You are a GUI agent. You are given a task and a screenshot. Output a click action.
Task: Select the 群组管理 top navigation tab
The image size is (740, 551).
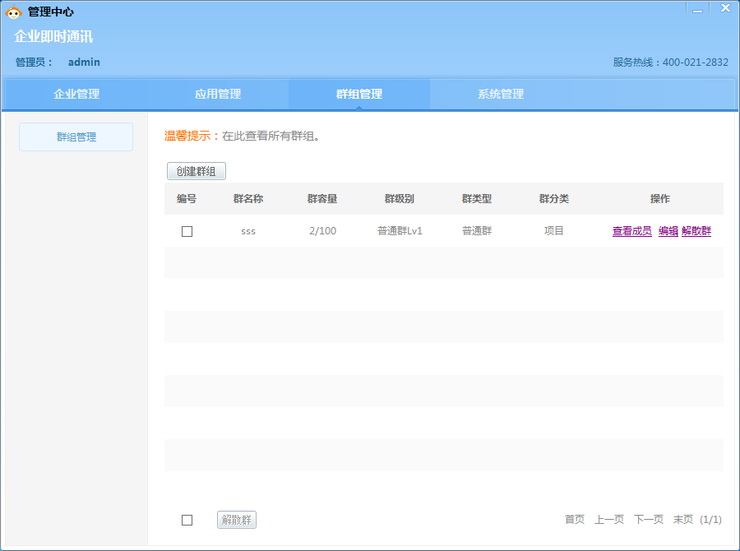point(359,94)
